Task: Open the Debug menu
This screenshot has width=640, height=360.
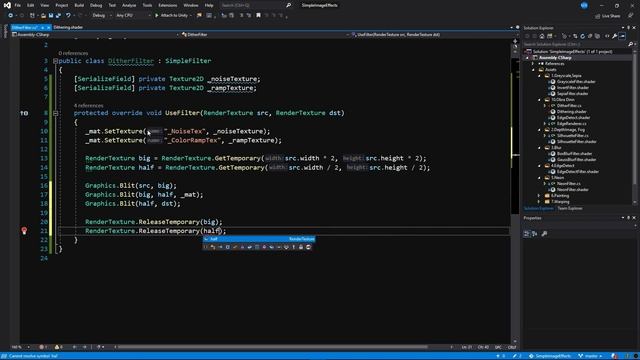Action: (96, 5)
